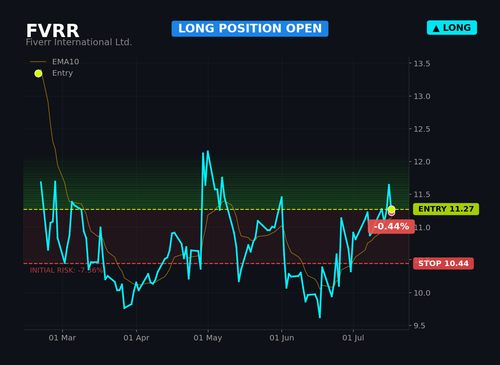
Task: Click the INITIAL RISK annotation text
Action: point(66,270)
